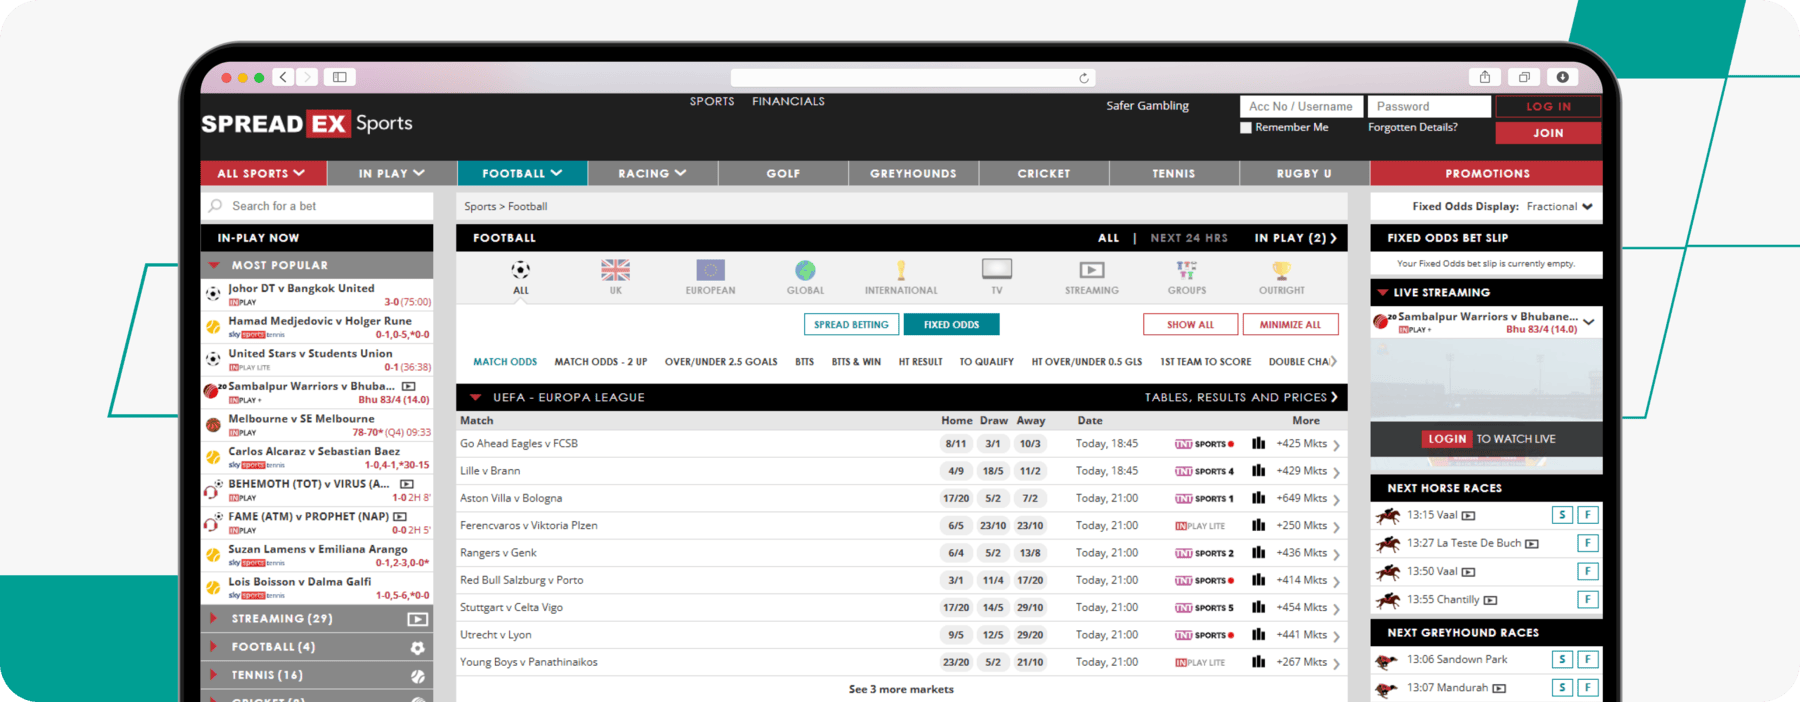Open the Racing dropdown menu
The width and height of the screenshot is (1800, 702).
(652, 173)
